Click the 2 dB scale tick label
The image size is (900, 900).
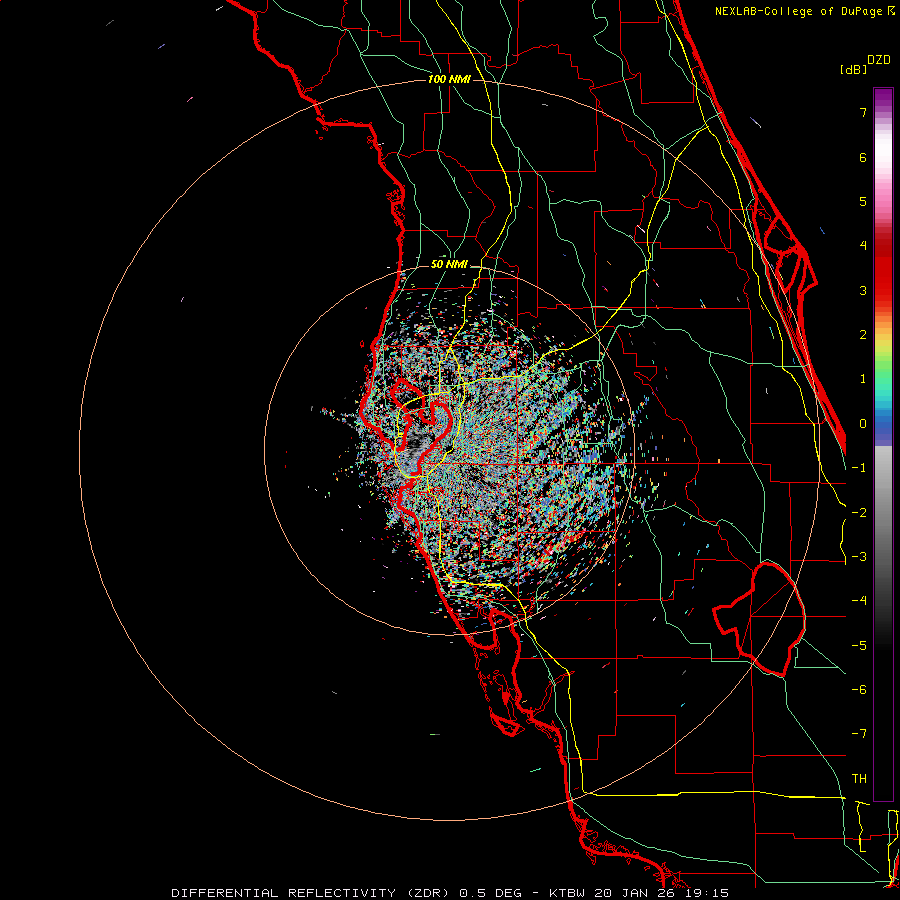pos(863,335)
